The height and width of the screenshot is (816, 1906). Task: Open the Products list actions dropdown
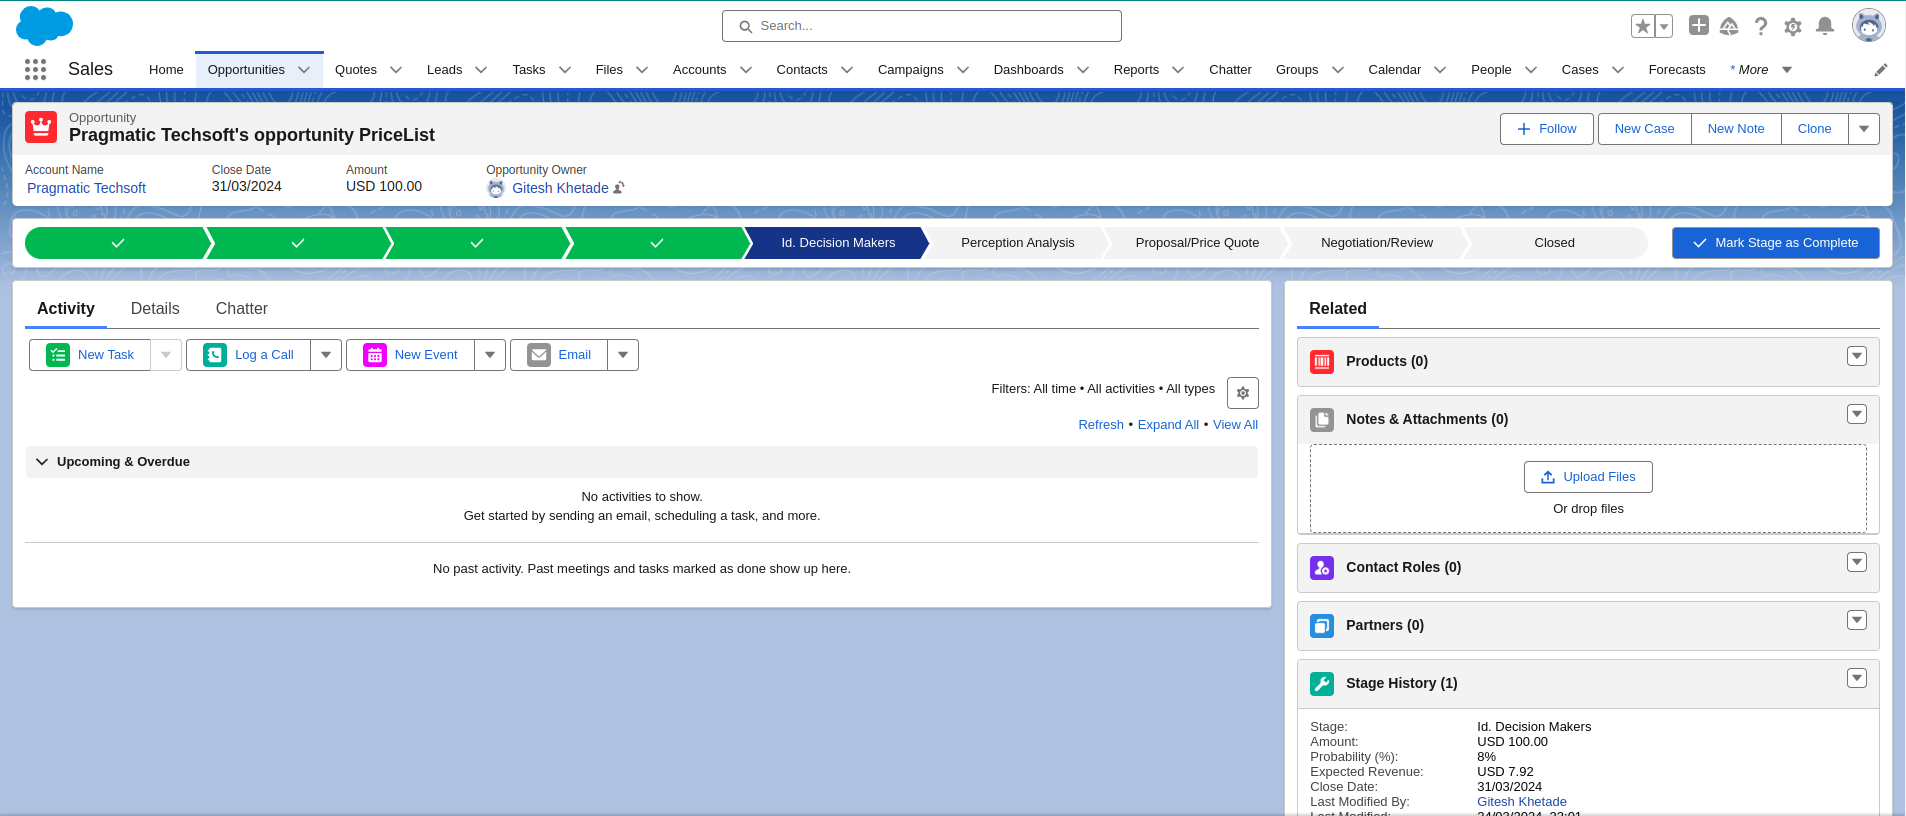pyautogui.click(x=1857, y=356)
